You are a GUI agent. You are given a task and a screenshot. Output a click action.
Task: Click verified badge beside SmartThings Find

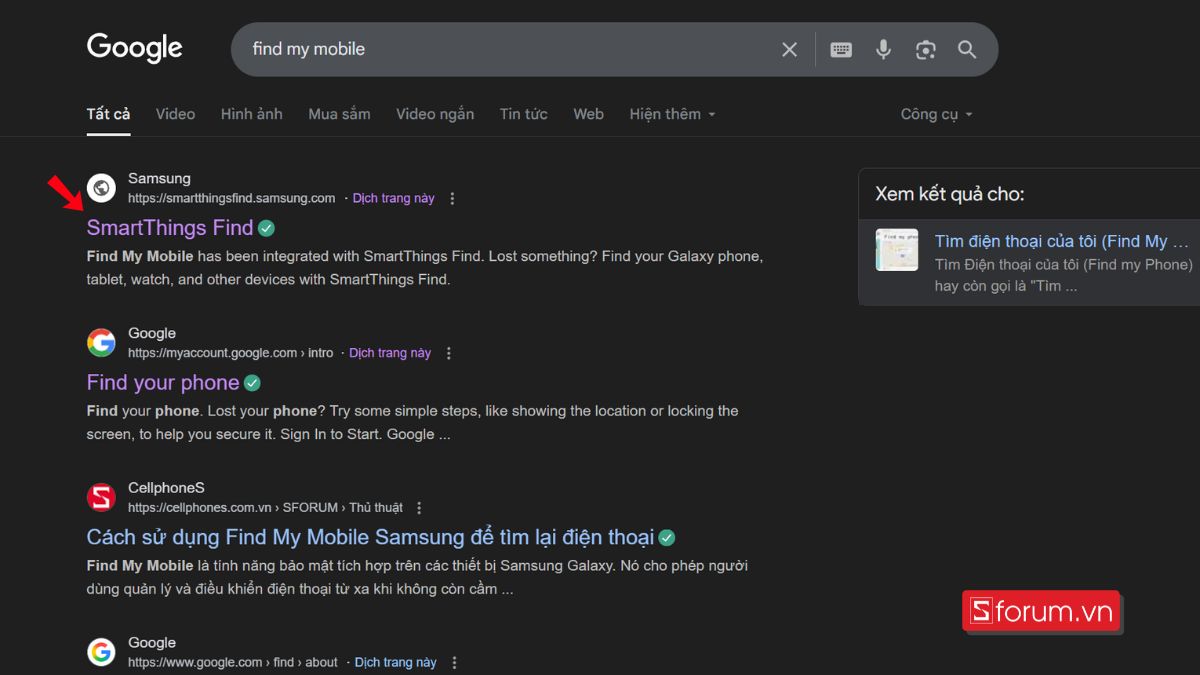[x=266, y=228]
